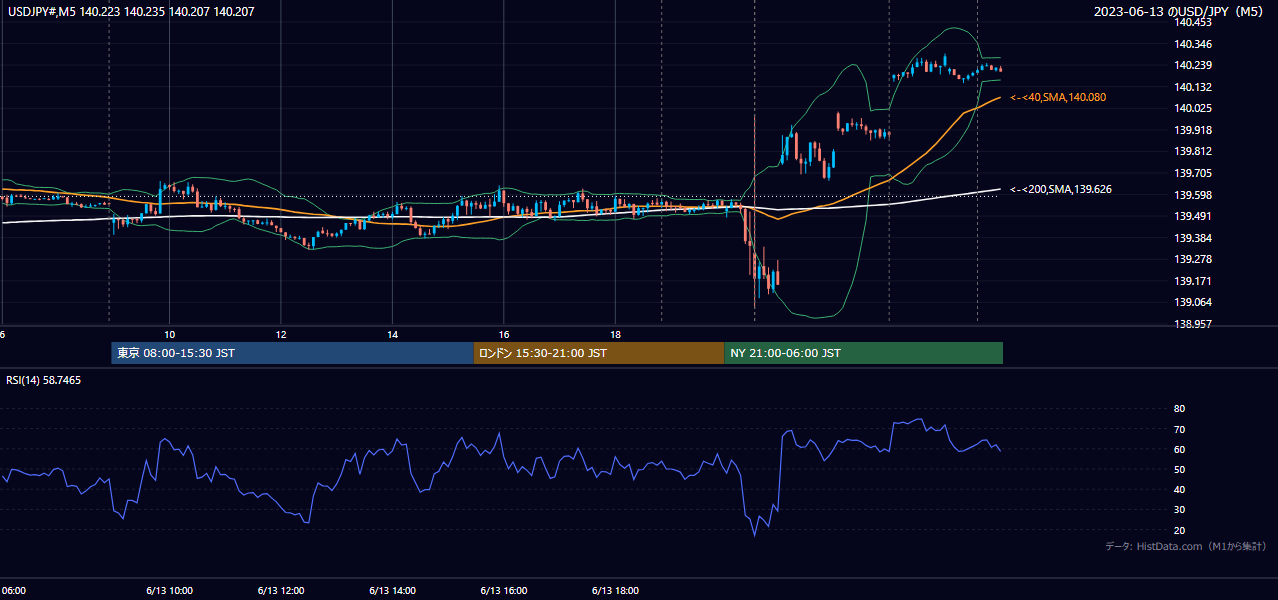Image resolution: width=1278 pixels, height=600 pixels.
Task: Select the London 15:30-21:00 JST session bar
Action: 598,353
